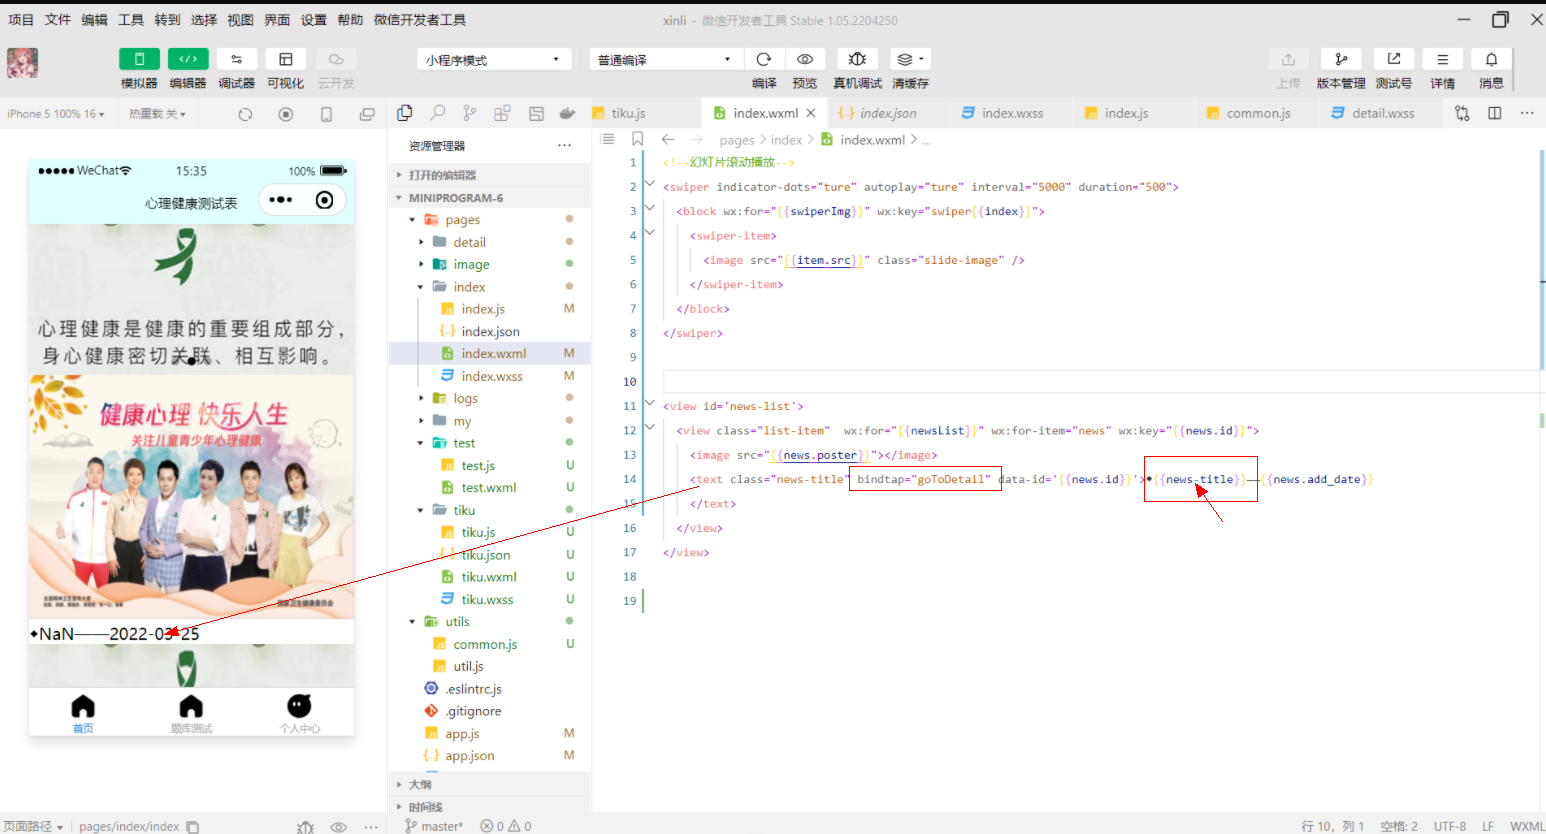Click the simulator phone device icon
The image size is (1546, 834).
326,114
